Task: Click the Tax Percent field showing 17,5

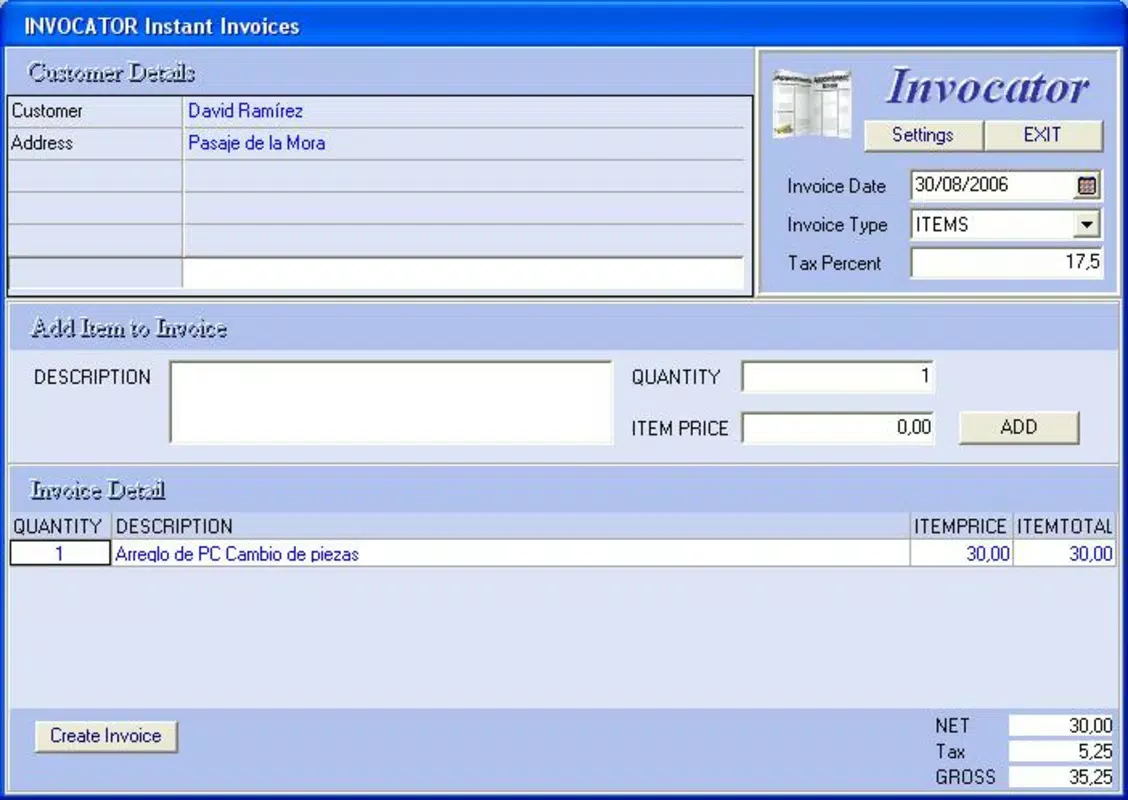Action: pos(1006,263)
